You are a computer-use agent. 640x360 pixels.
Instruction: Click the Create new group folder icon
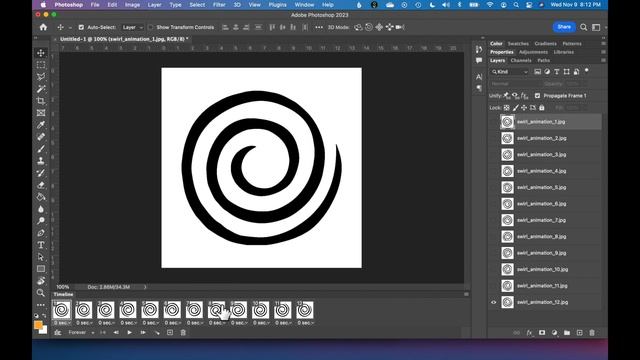[567, 333]
